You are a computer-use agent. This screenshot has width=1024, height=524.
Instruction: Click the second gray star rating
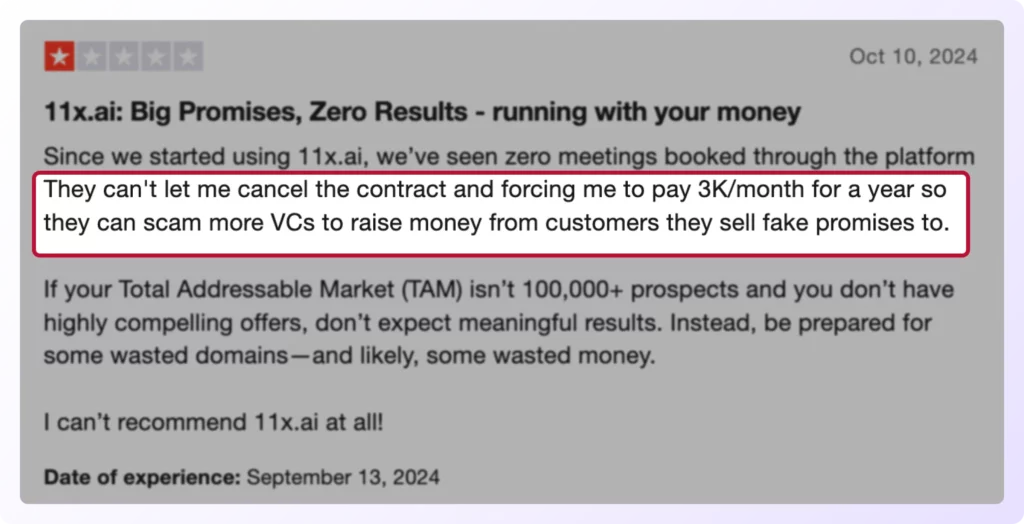tap(91, 57)
